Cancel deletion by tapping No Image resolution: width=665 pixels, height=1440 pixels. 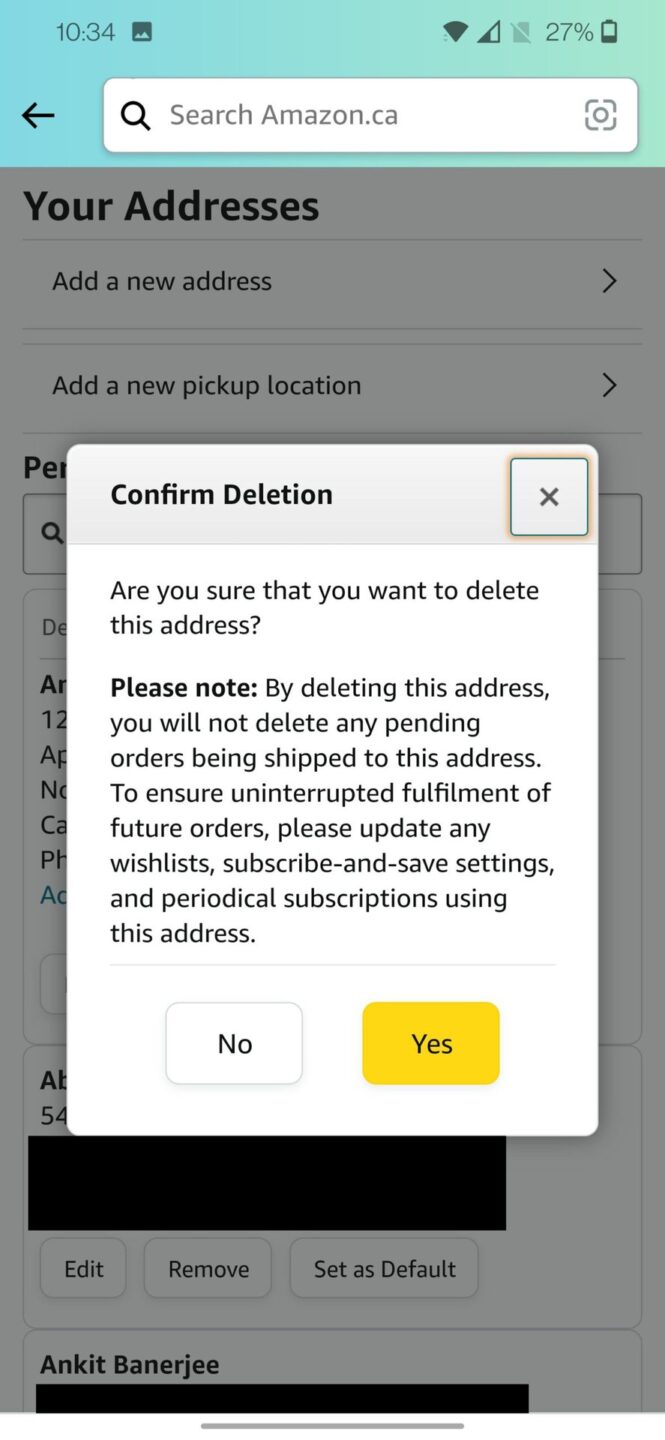click(x=233, y=1043)
